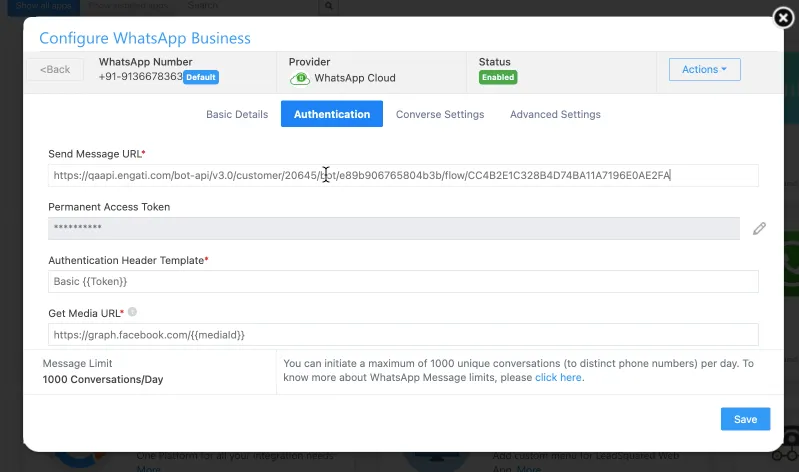Click the Default badge next to the number

(201, 77)
